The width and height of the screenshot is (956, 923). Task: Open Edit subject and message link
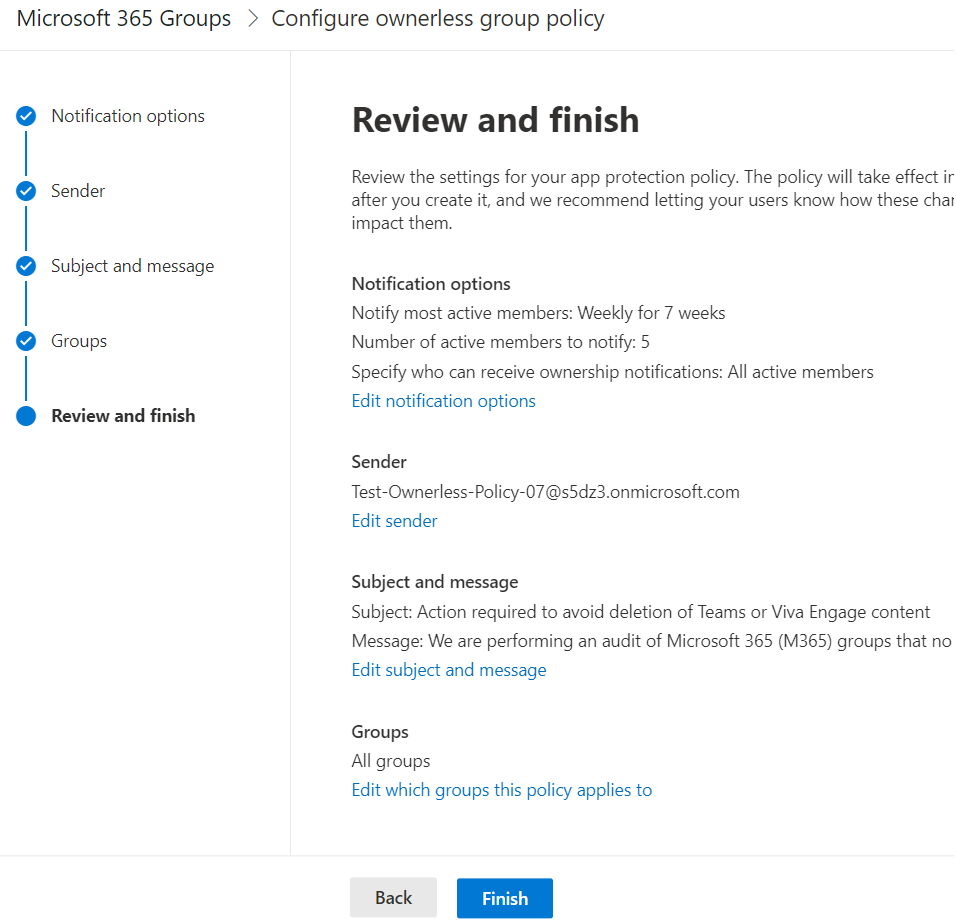point(449,670)
